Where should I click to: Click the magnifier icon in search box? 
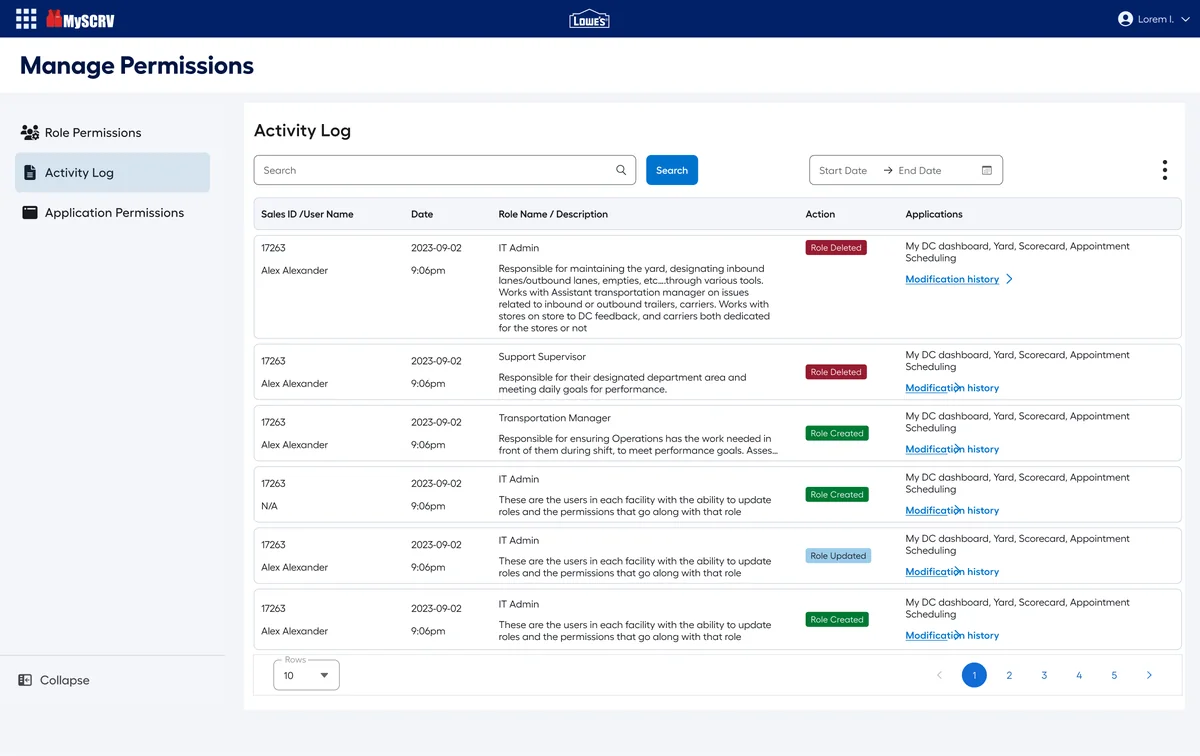click(621, 170)
